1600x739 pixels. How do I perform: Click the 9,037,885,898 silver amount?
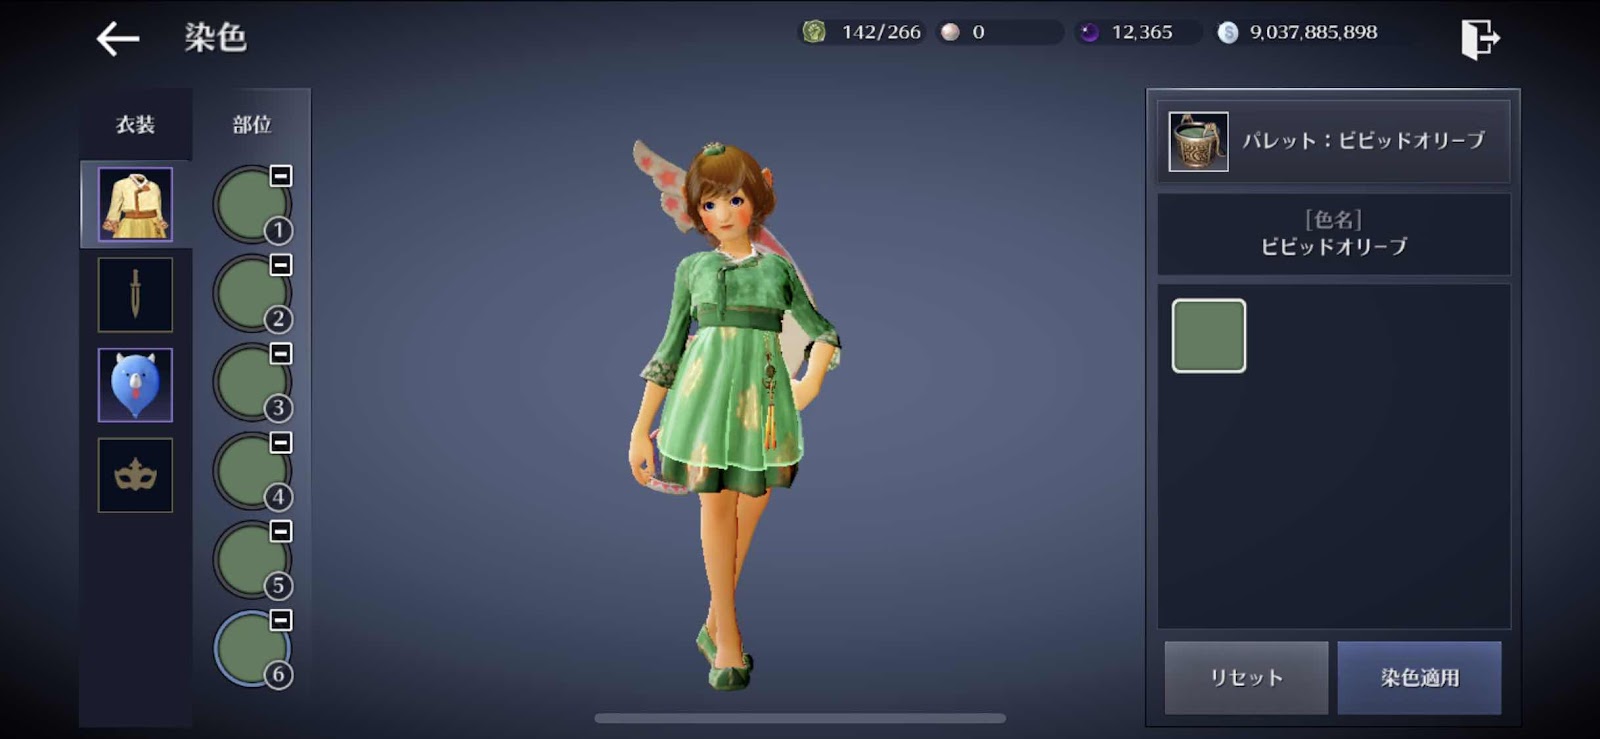pyautogui.click(x=1313, y=32)
